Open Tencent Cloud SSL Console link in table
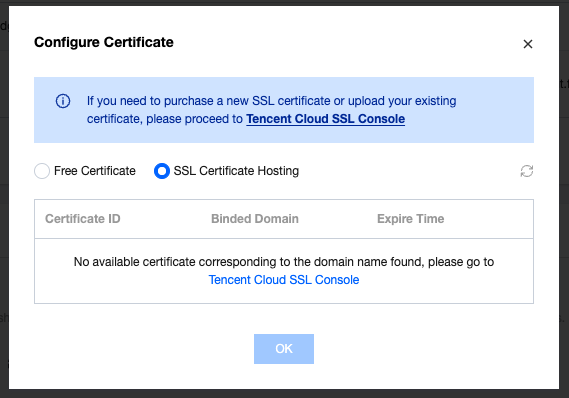This screenshot has height=398, width=569. coord(284,280)
